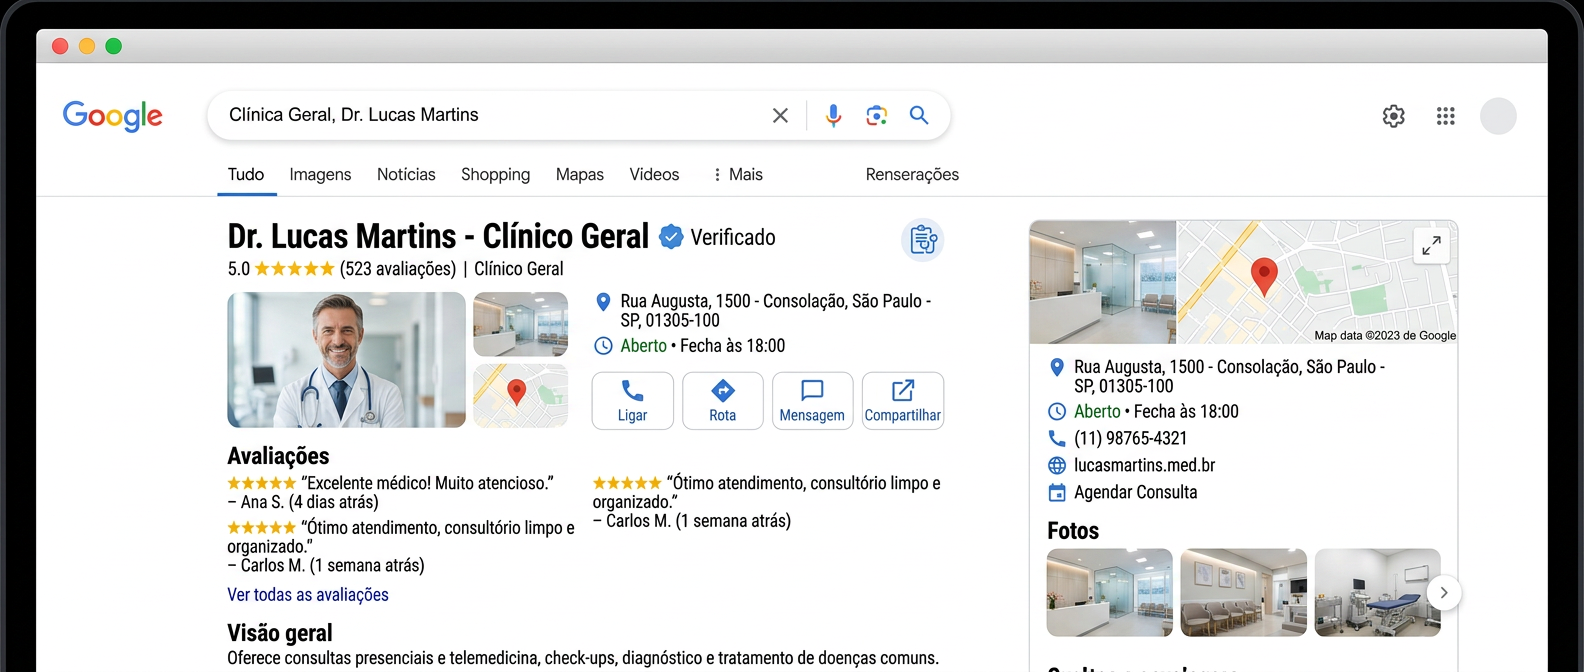Open the doctor's portrait photo
Screen dimensions: 1584x672
click(x=346, y=360)
